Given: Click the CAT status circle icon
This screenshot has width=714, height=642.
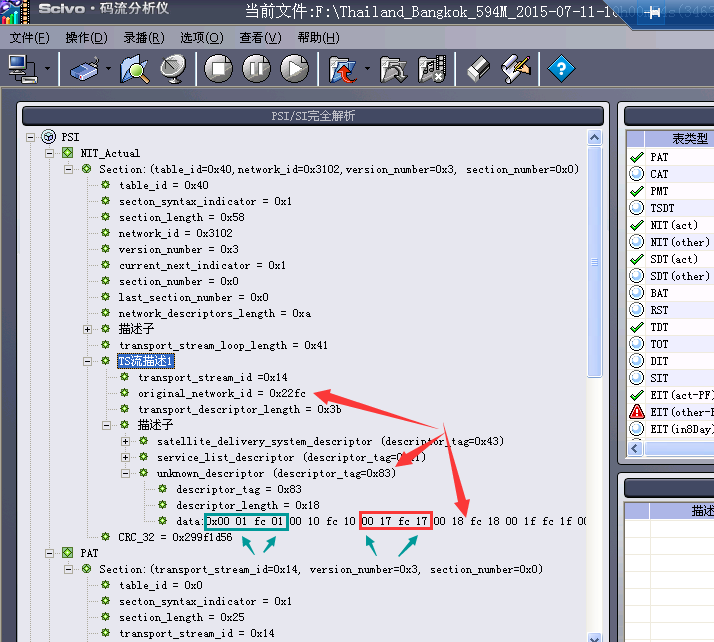Looking at the screenshot, I should tap(637, 174).
